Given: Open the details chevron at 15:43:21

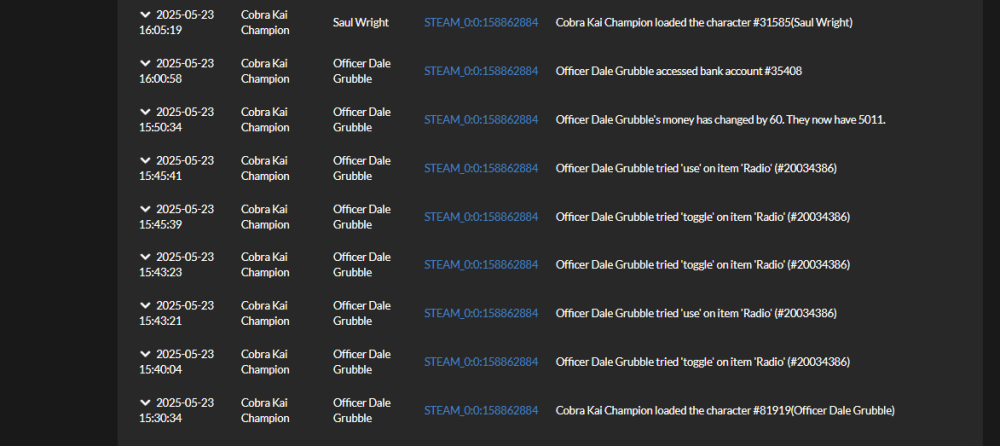Looking at the screenshot, I should click(x=146, y=306).
